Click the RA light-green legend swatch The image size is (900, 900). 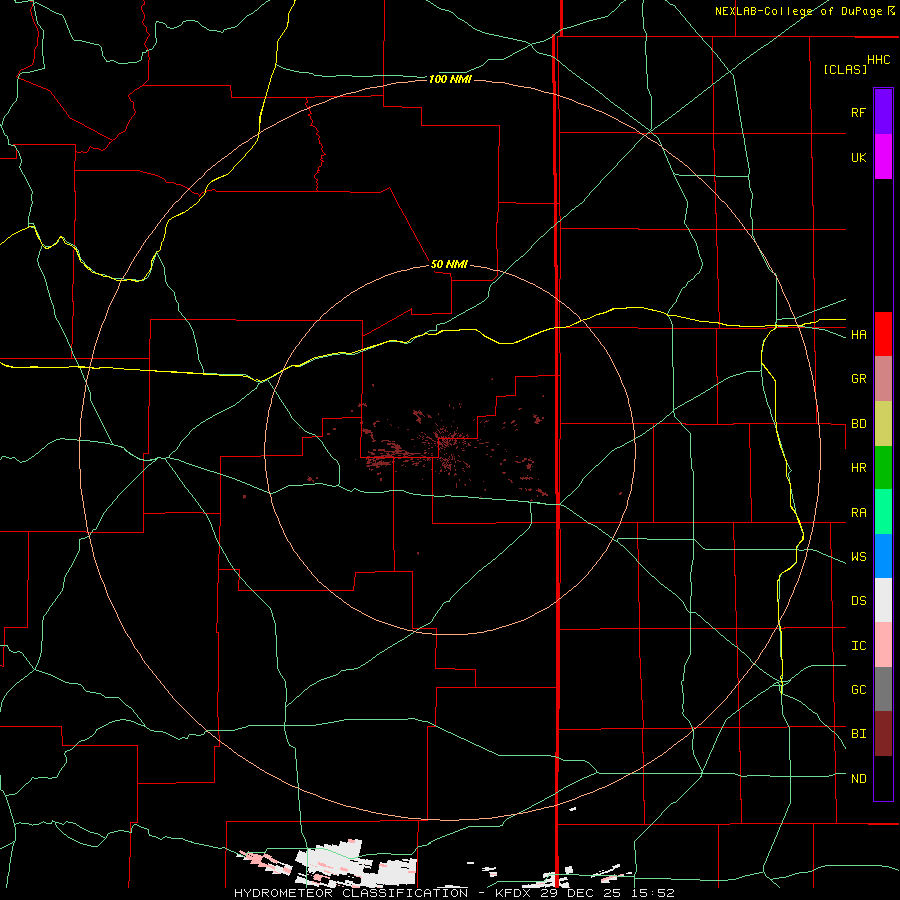pos(883,512)
